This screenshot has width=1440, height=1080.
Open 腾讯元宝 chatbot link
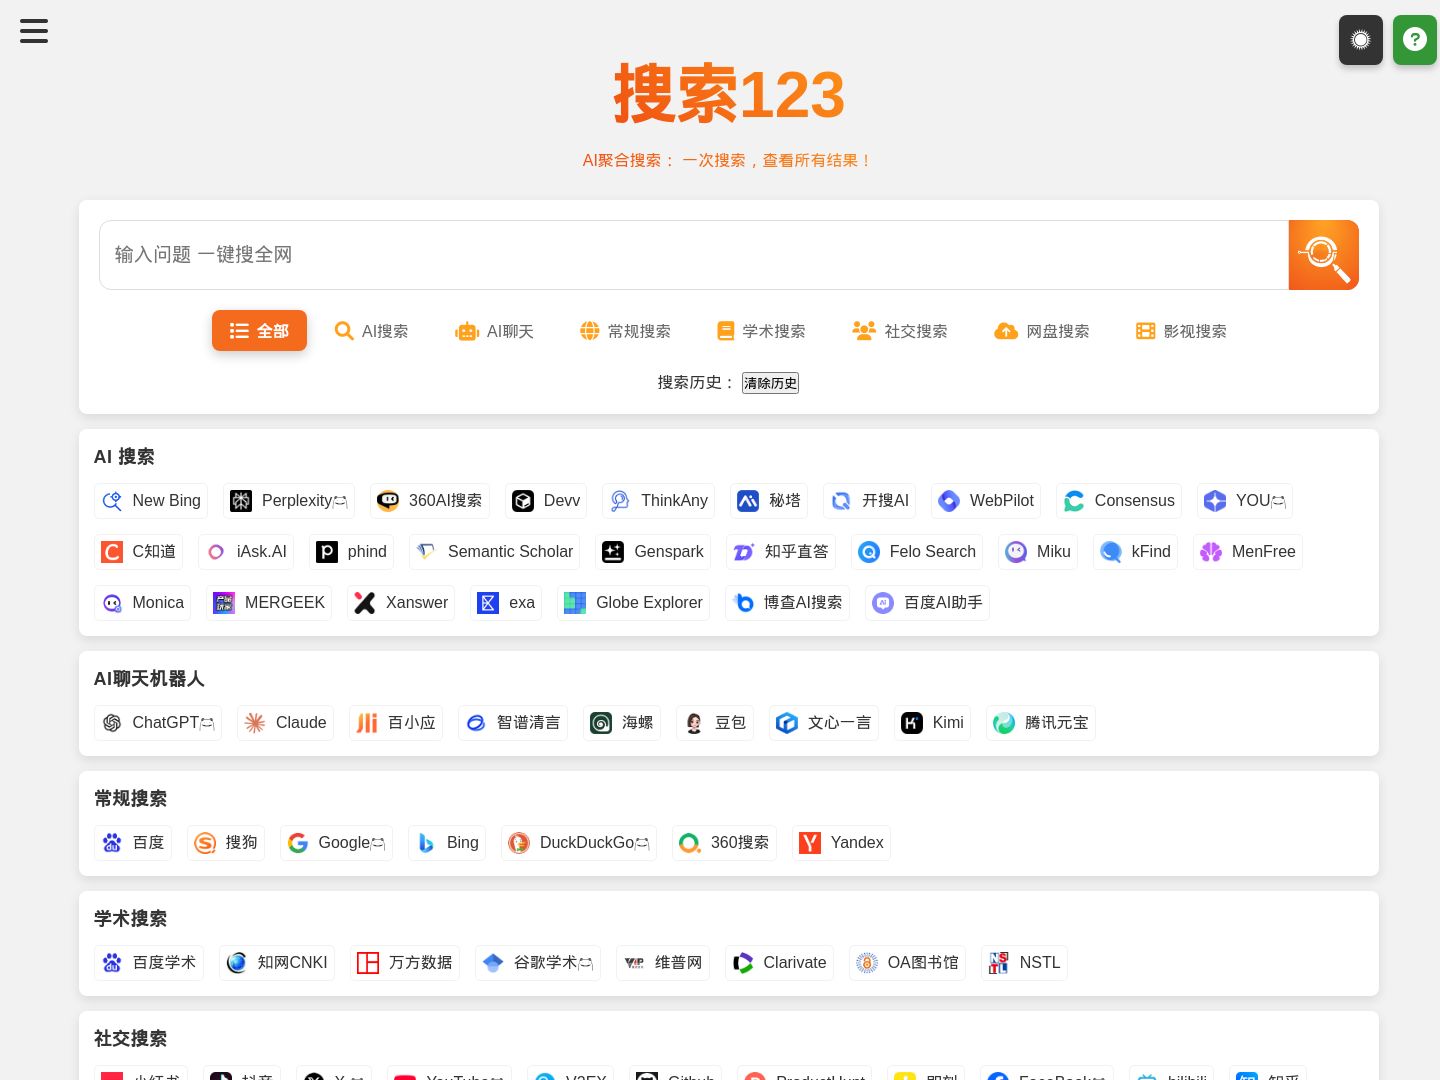[x=1041, y=723]
